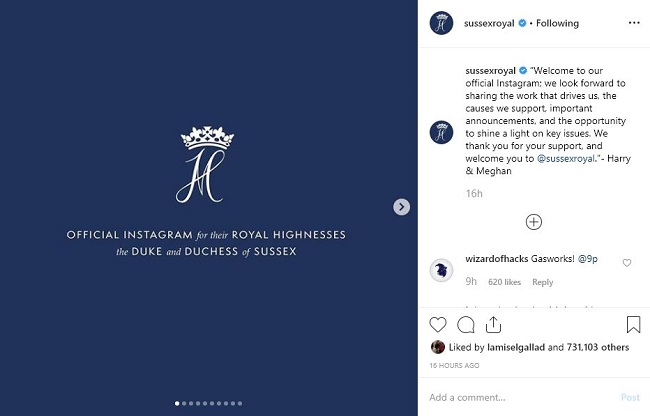Like wizardofhacks comment heart
The image size is (650, 416).
point(627,263)
